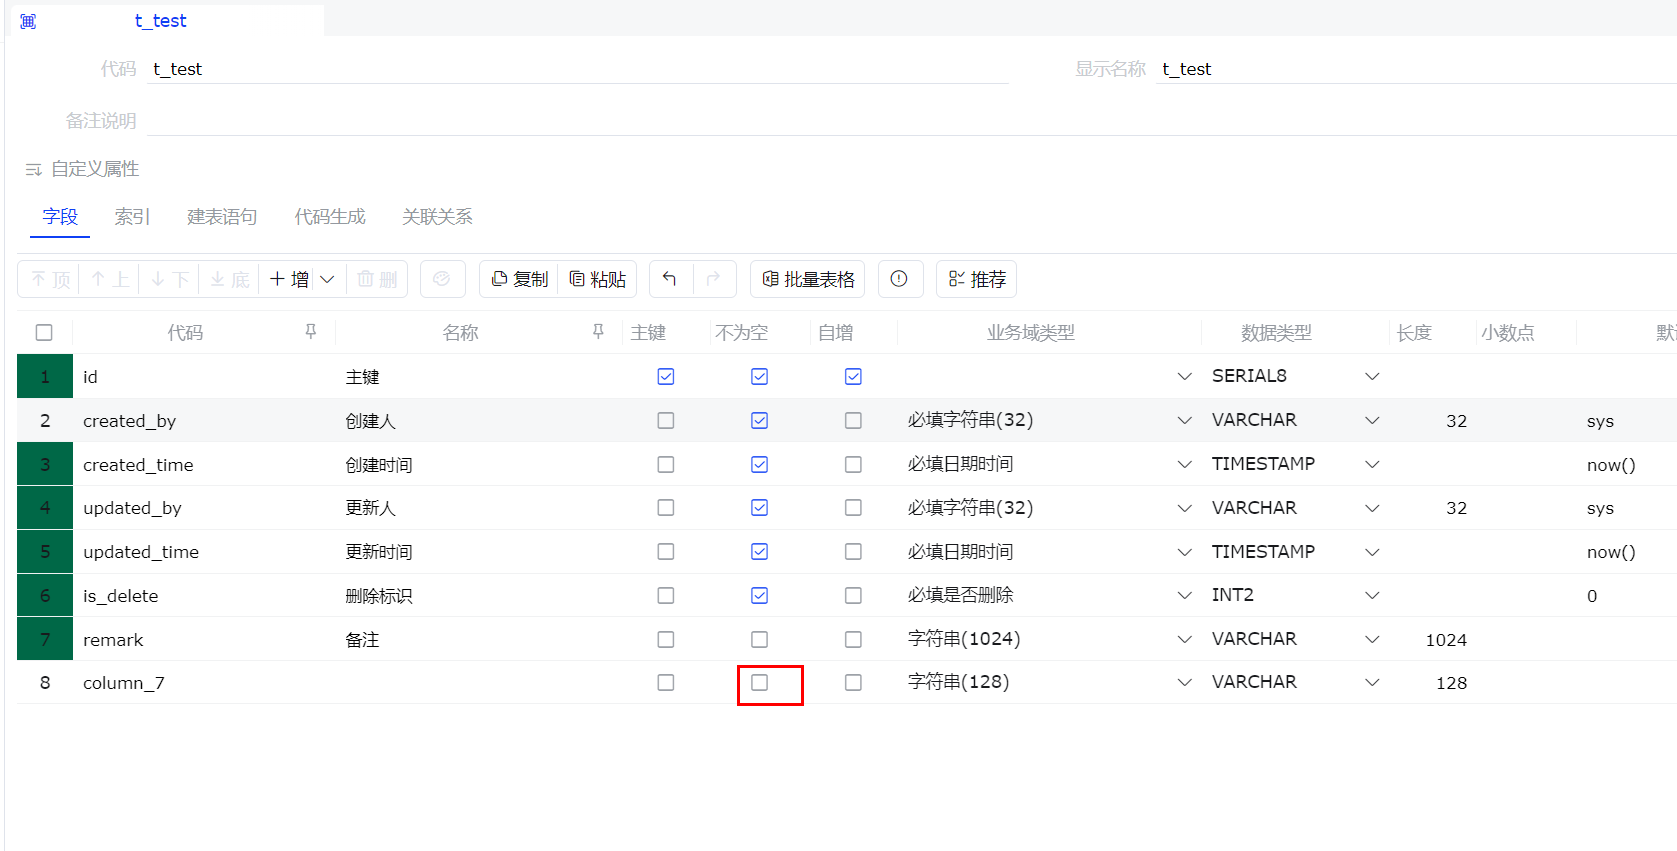The image size is (1677, 851).
Task: Open the 建表语句 tab
Action: 222,217
